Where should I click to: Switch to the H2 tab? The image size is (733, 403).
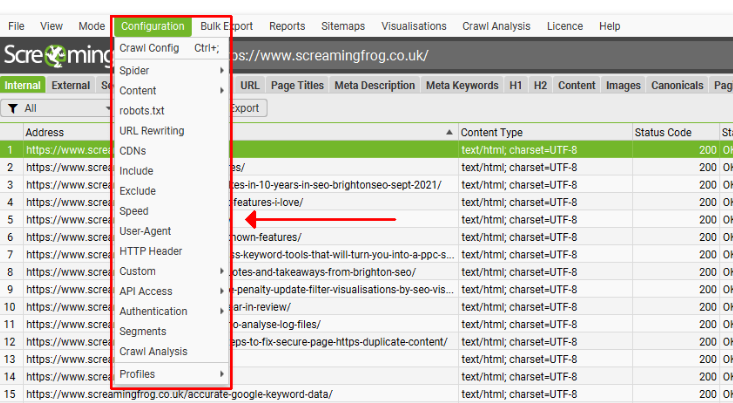[x=540, y=86]
